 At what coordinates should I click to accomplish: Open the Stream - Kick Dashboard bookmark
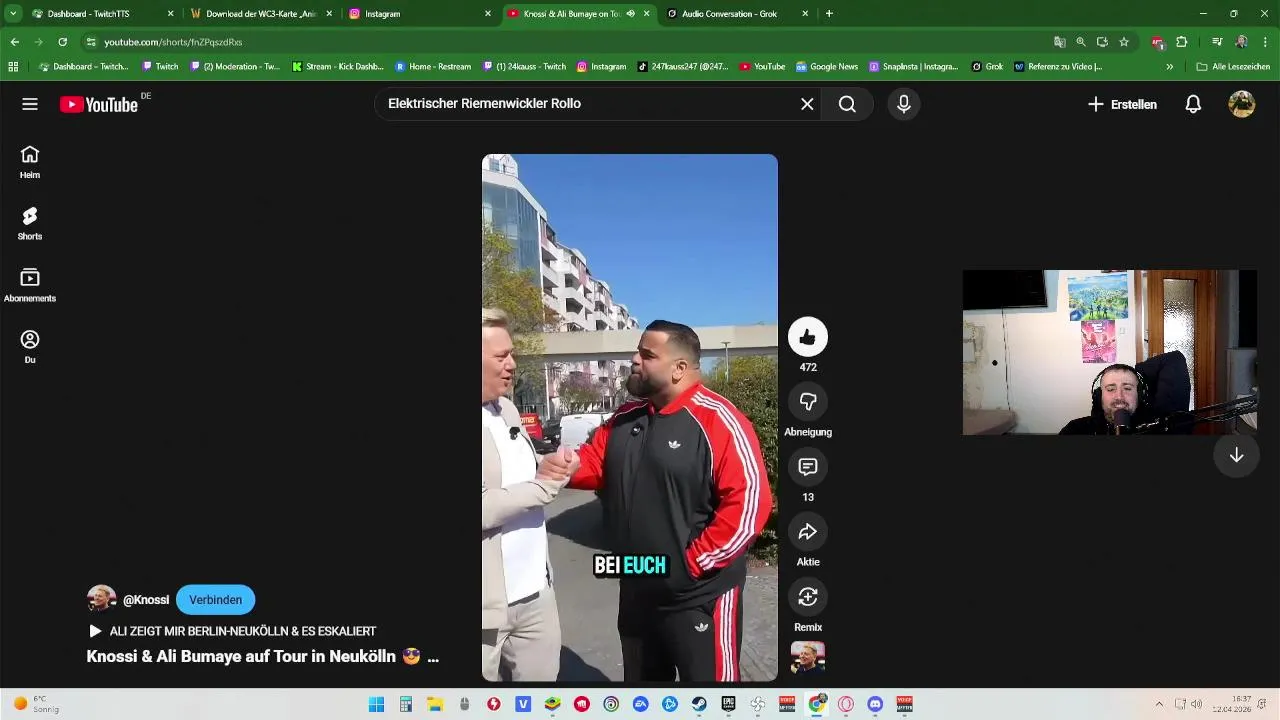(338, 67)
